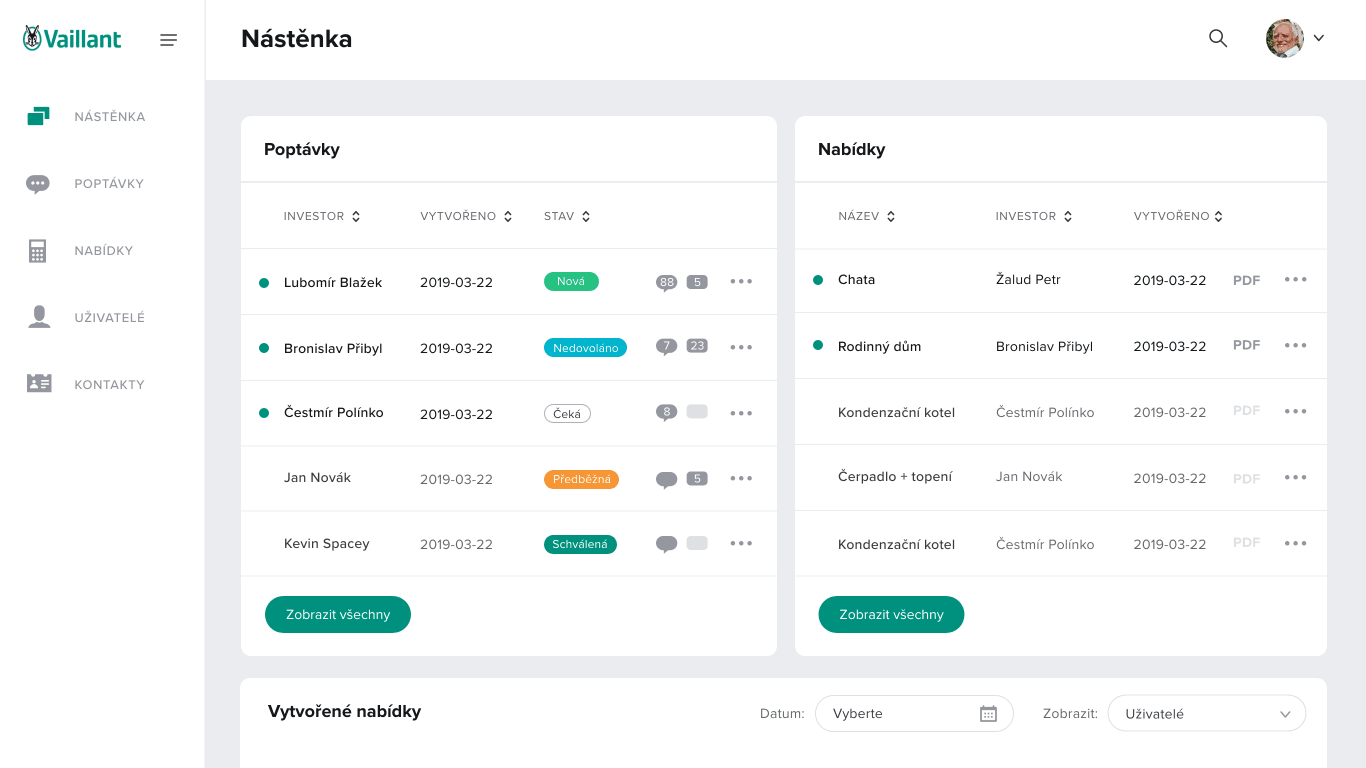Open the Zobrazit Uživatelé dropdown
The width and height of the screenshot is (1366, 768).
[x=1206, y=714]
